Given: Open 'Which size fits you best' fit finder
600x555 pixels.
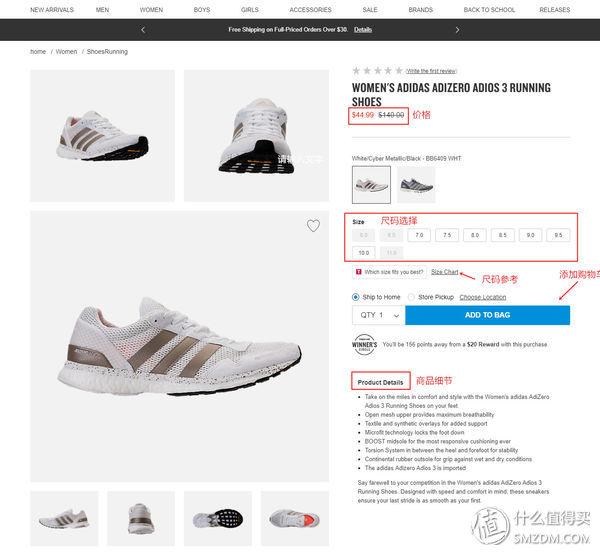Looking at the screenshot, I should coord(390,272).
